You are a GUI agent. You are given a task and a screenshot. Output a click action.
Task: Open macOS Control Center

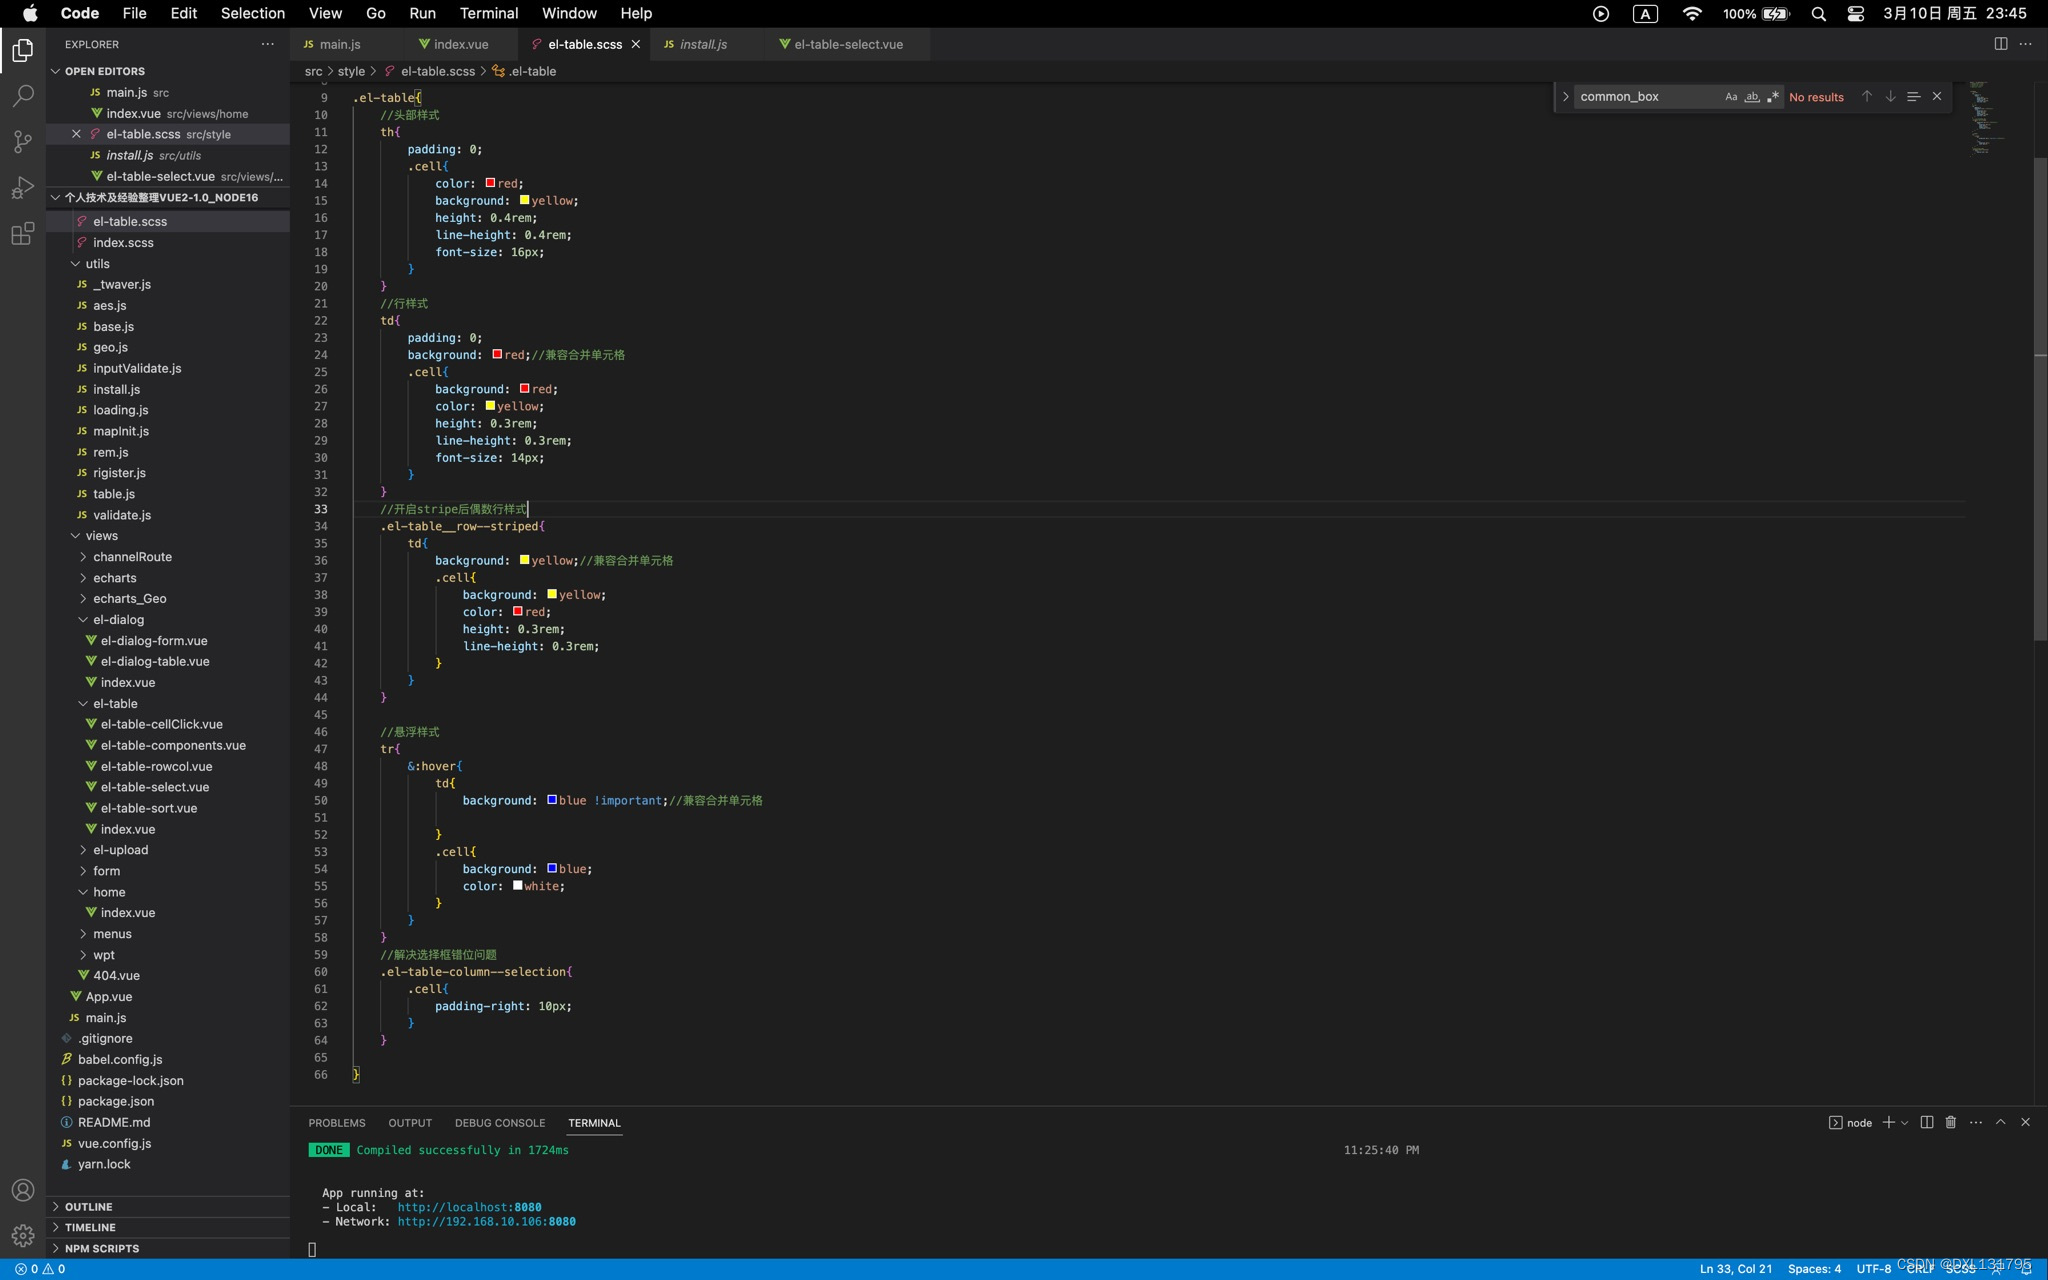(x=1855, y=13)
